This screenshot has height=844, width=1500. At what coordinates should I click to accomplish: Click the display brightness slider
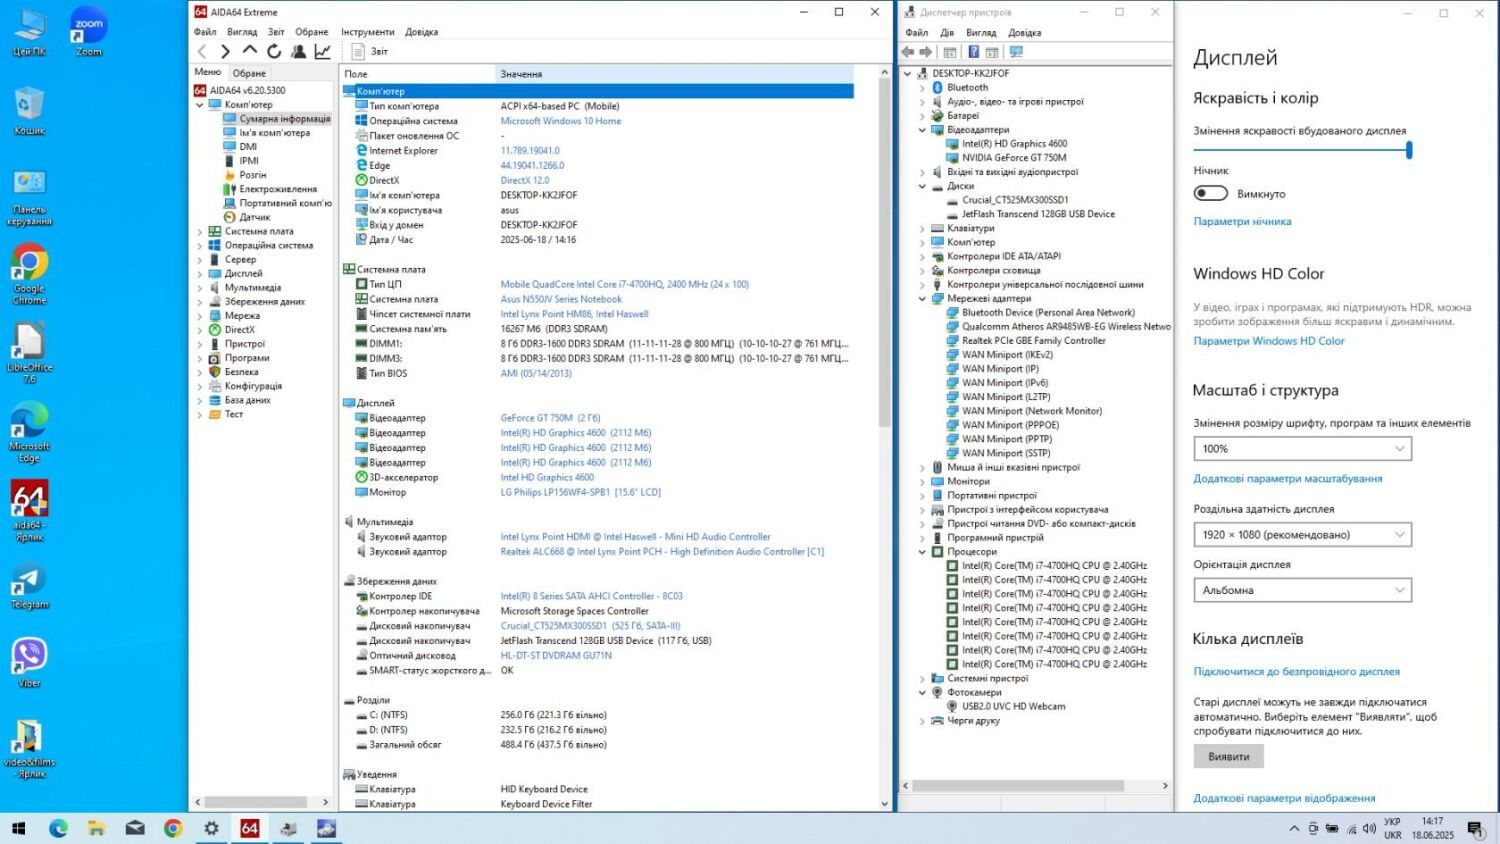pos(1300,150)
